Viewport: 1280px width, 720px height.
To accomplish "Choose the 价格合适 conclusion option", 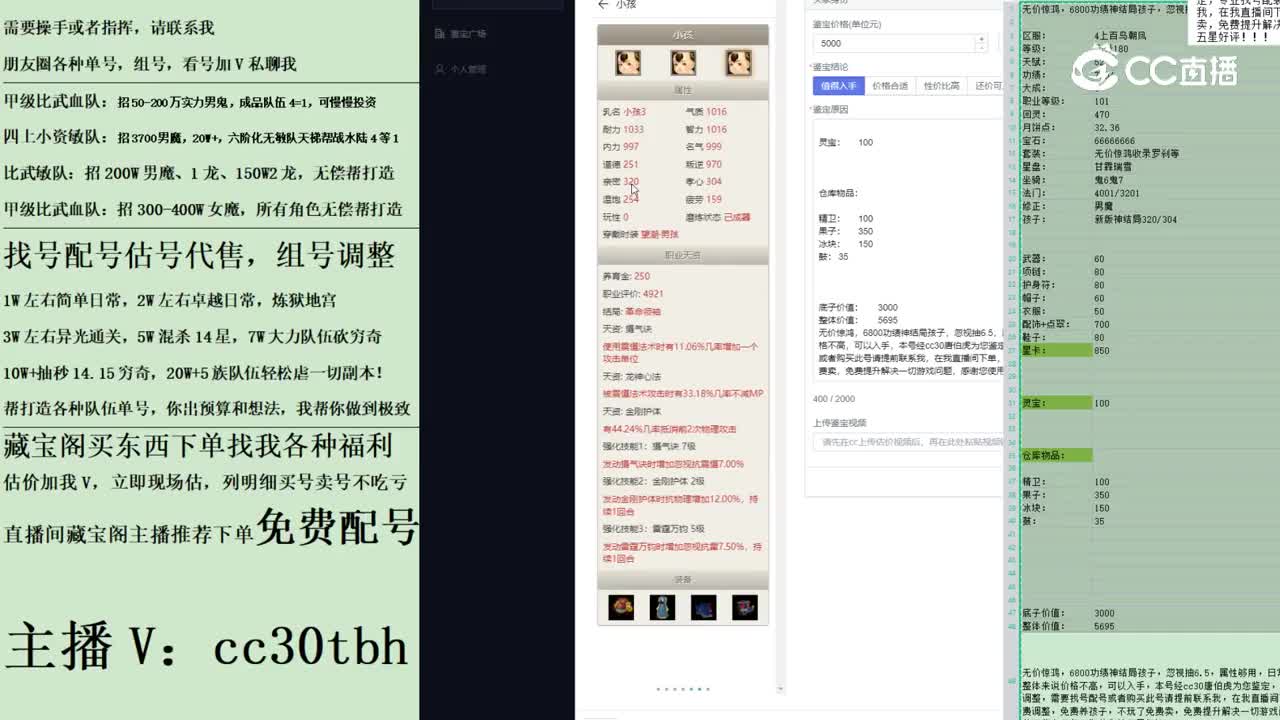I will tap(889, 86).
